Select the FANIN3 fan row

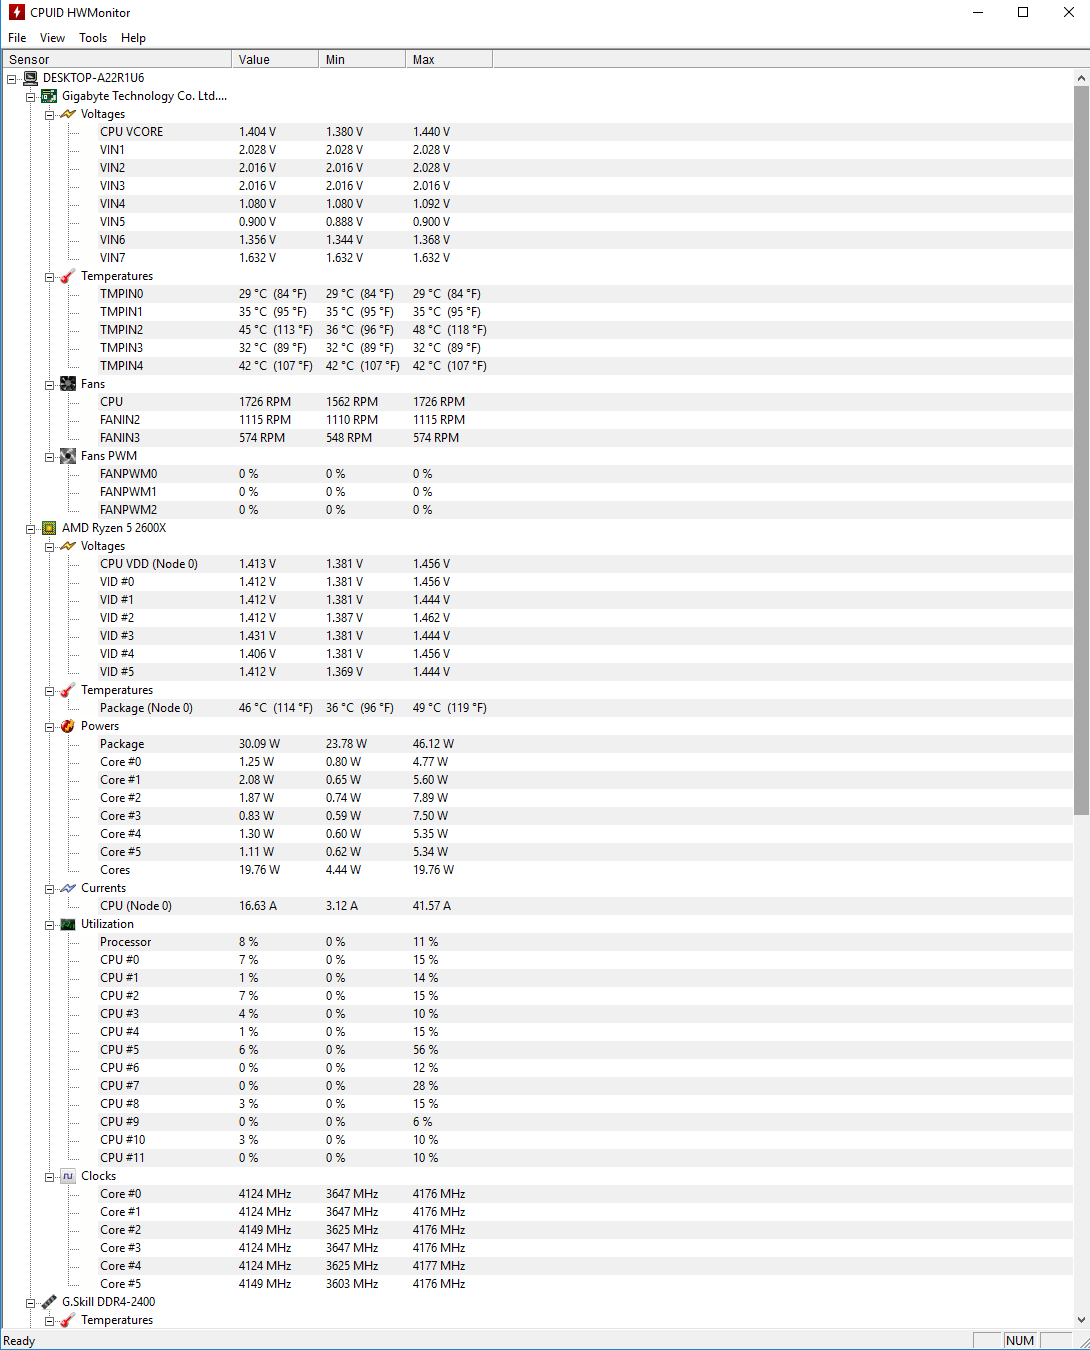click(x=537, y=438)
